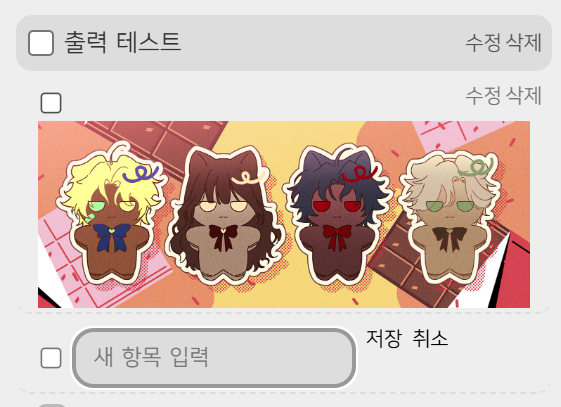Click 삭제 for the image item

(523, 95)
